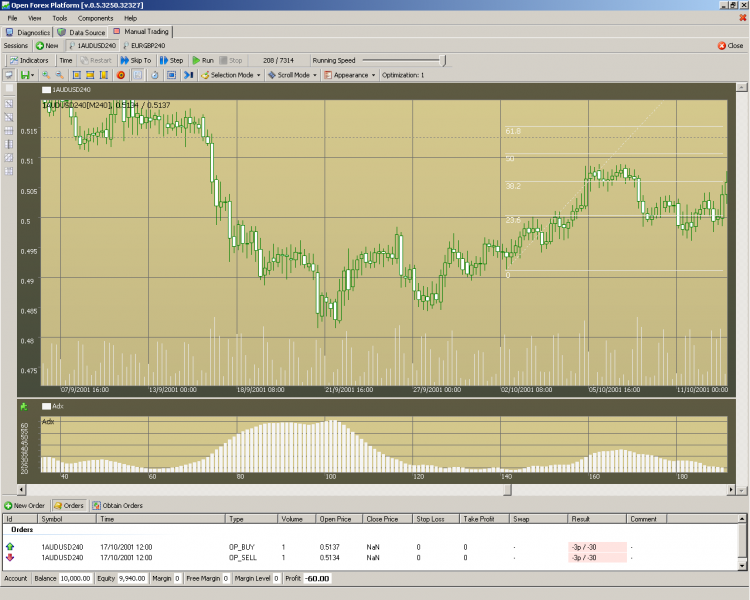Viewport: 750px width, 600px height.
Task: Adjust the Running Speed slider
Action: 443,60
